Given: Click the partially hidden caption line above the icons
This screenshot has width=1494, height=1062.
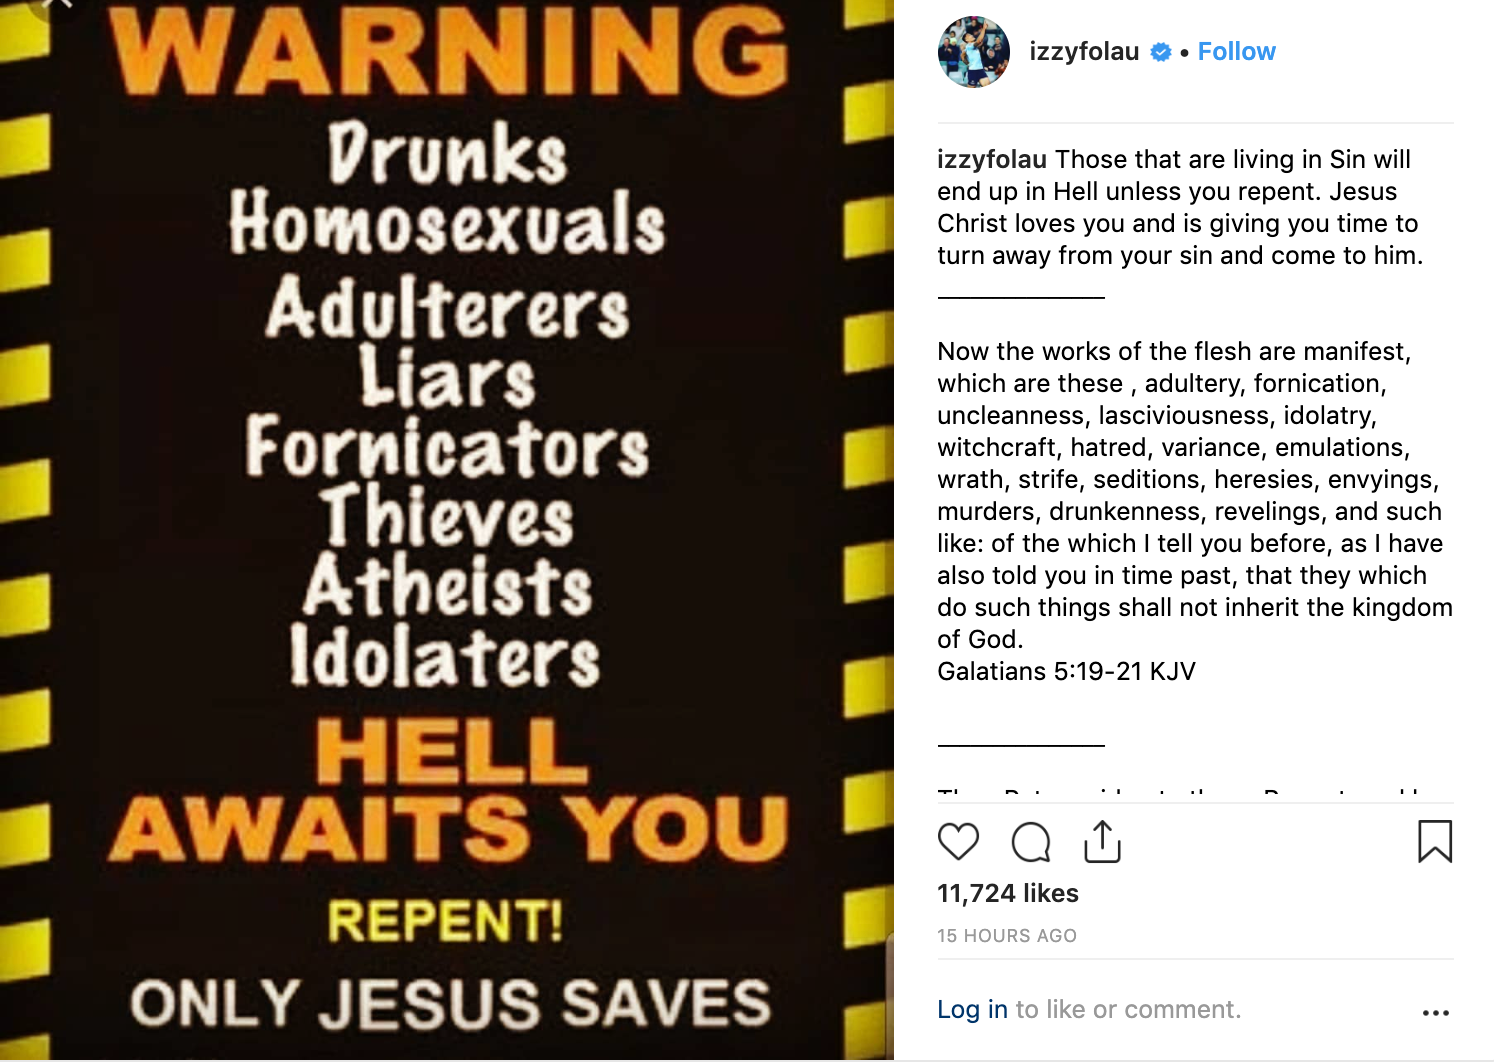Looking at the screenshot, I should point(1180,793).
